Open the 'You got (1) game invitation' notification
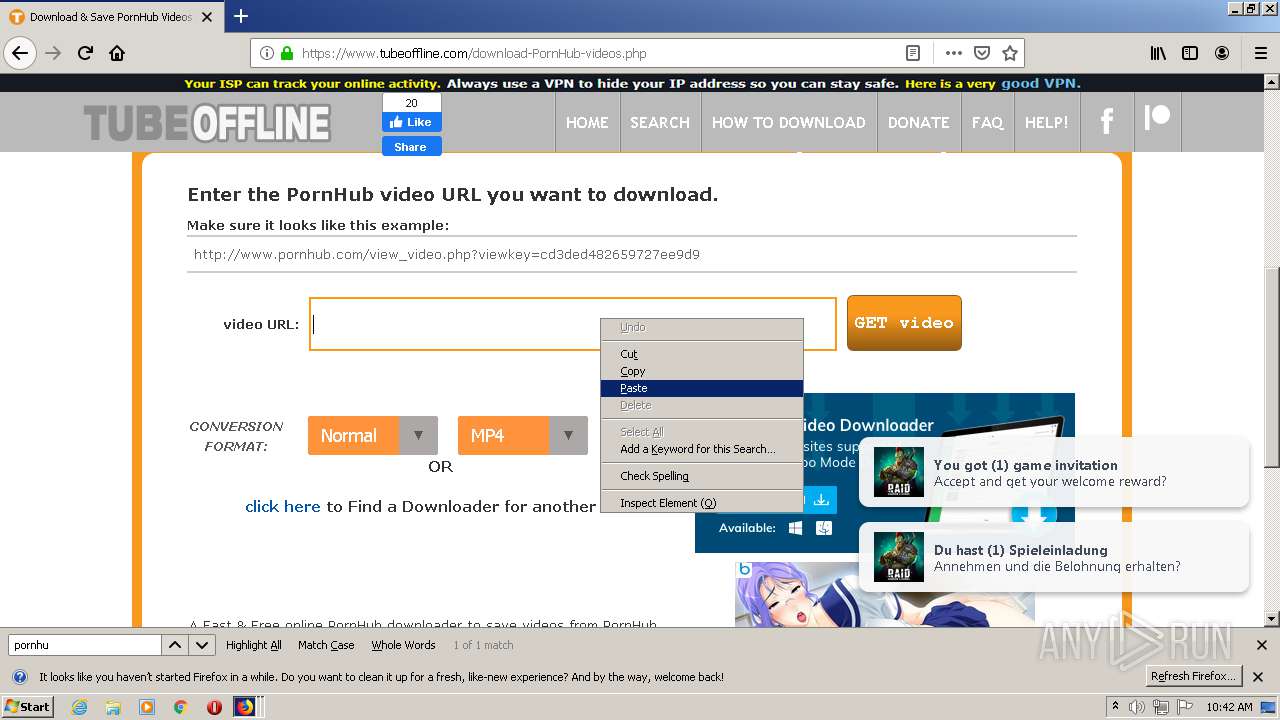1280x720 pixels. coord(1054,472)
